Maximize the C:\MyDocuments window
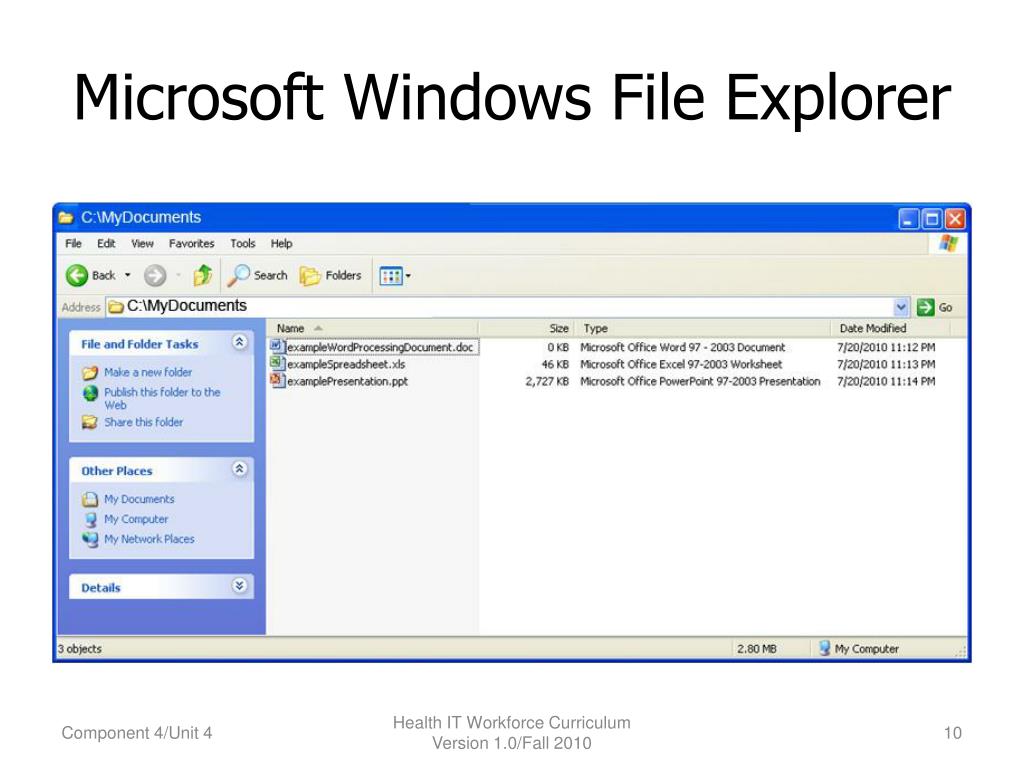The height and width of the screenshot is (768, 1024). [x=932, y=219]
